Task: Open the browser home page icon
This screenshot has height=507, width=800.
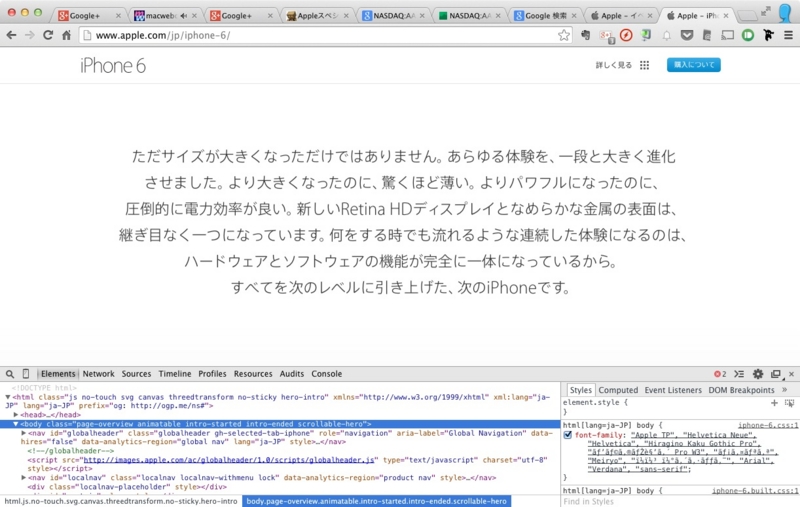Action: [x=66, y=35]
